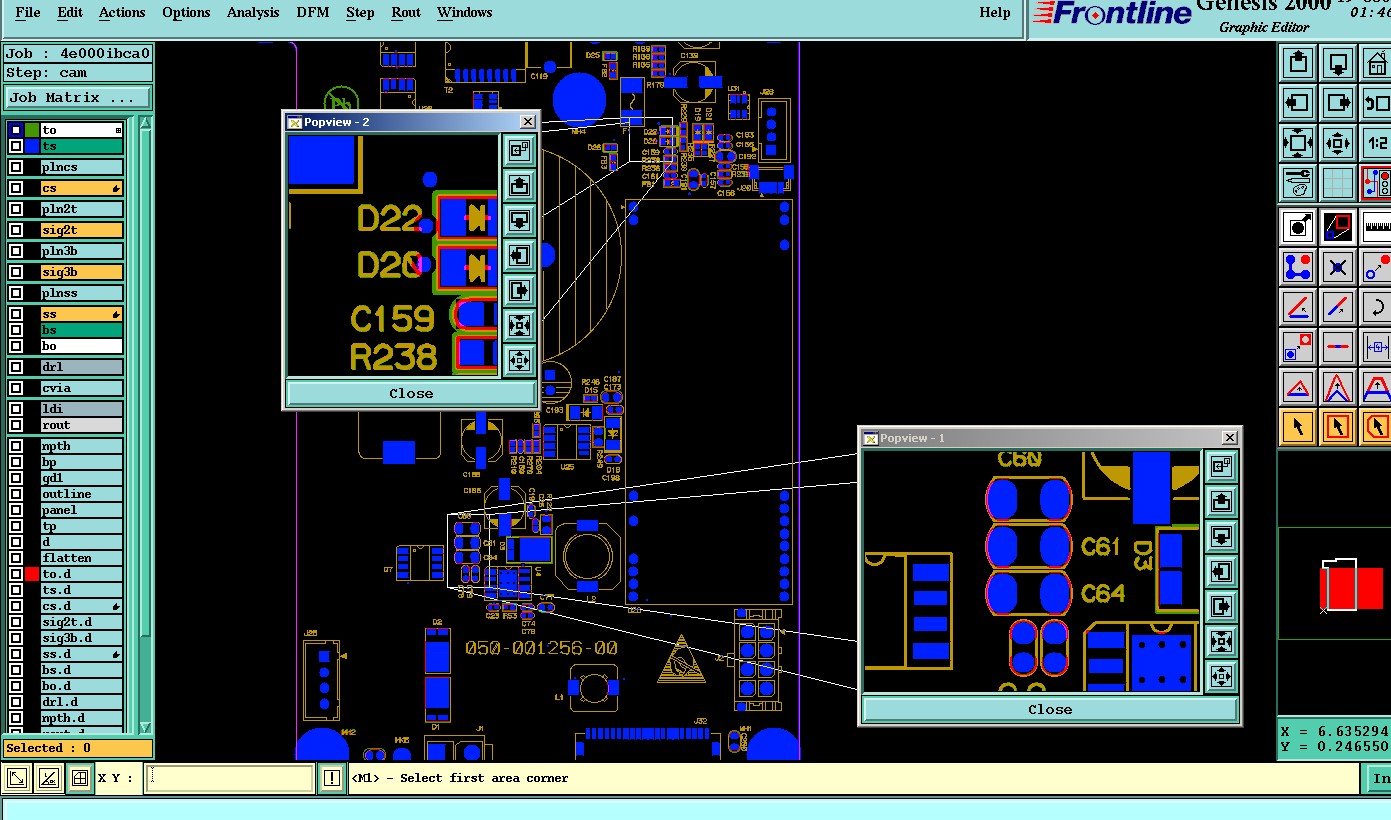This screenshot has width=1391, height=820.
Task: Click the 1:2 zoom scale icon
Action: click(1377, 143)
